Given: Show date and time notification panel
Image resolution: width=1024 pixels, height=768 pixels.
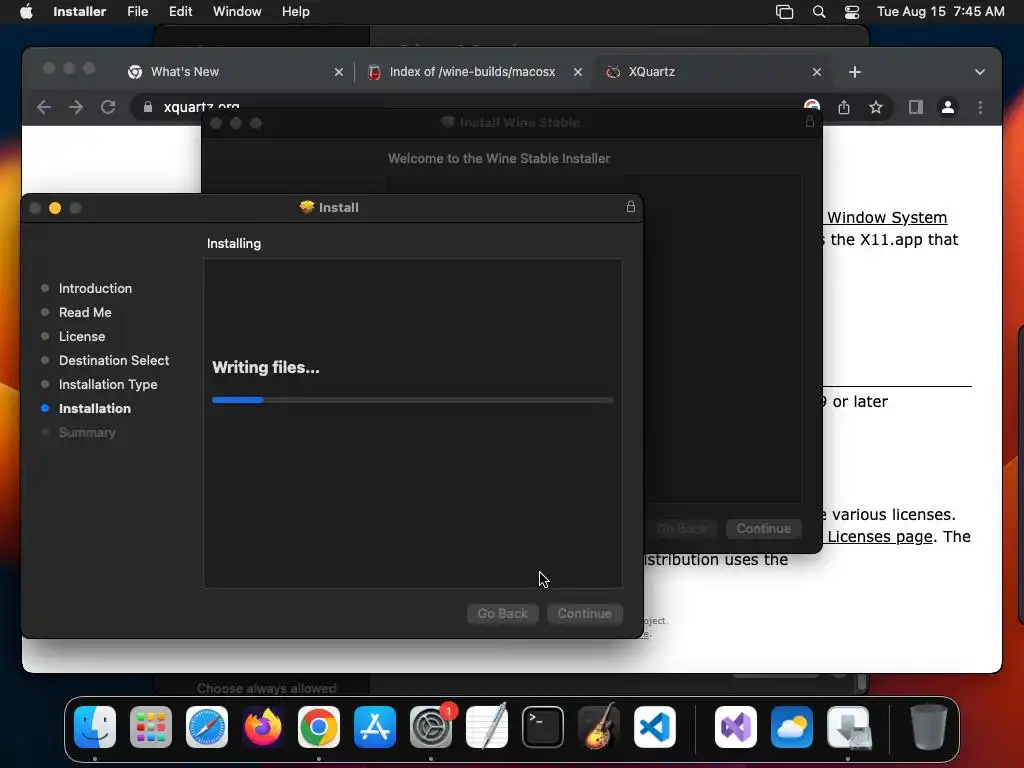Looking at the screenshot, I should pos(940,11).
